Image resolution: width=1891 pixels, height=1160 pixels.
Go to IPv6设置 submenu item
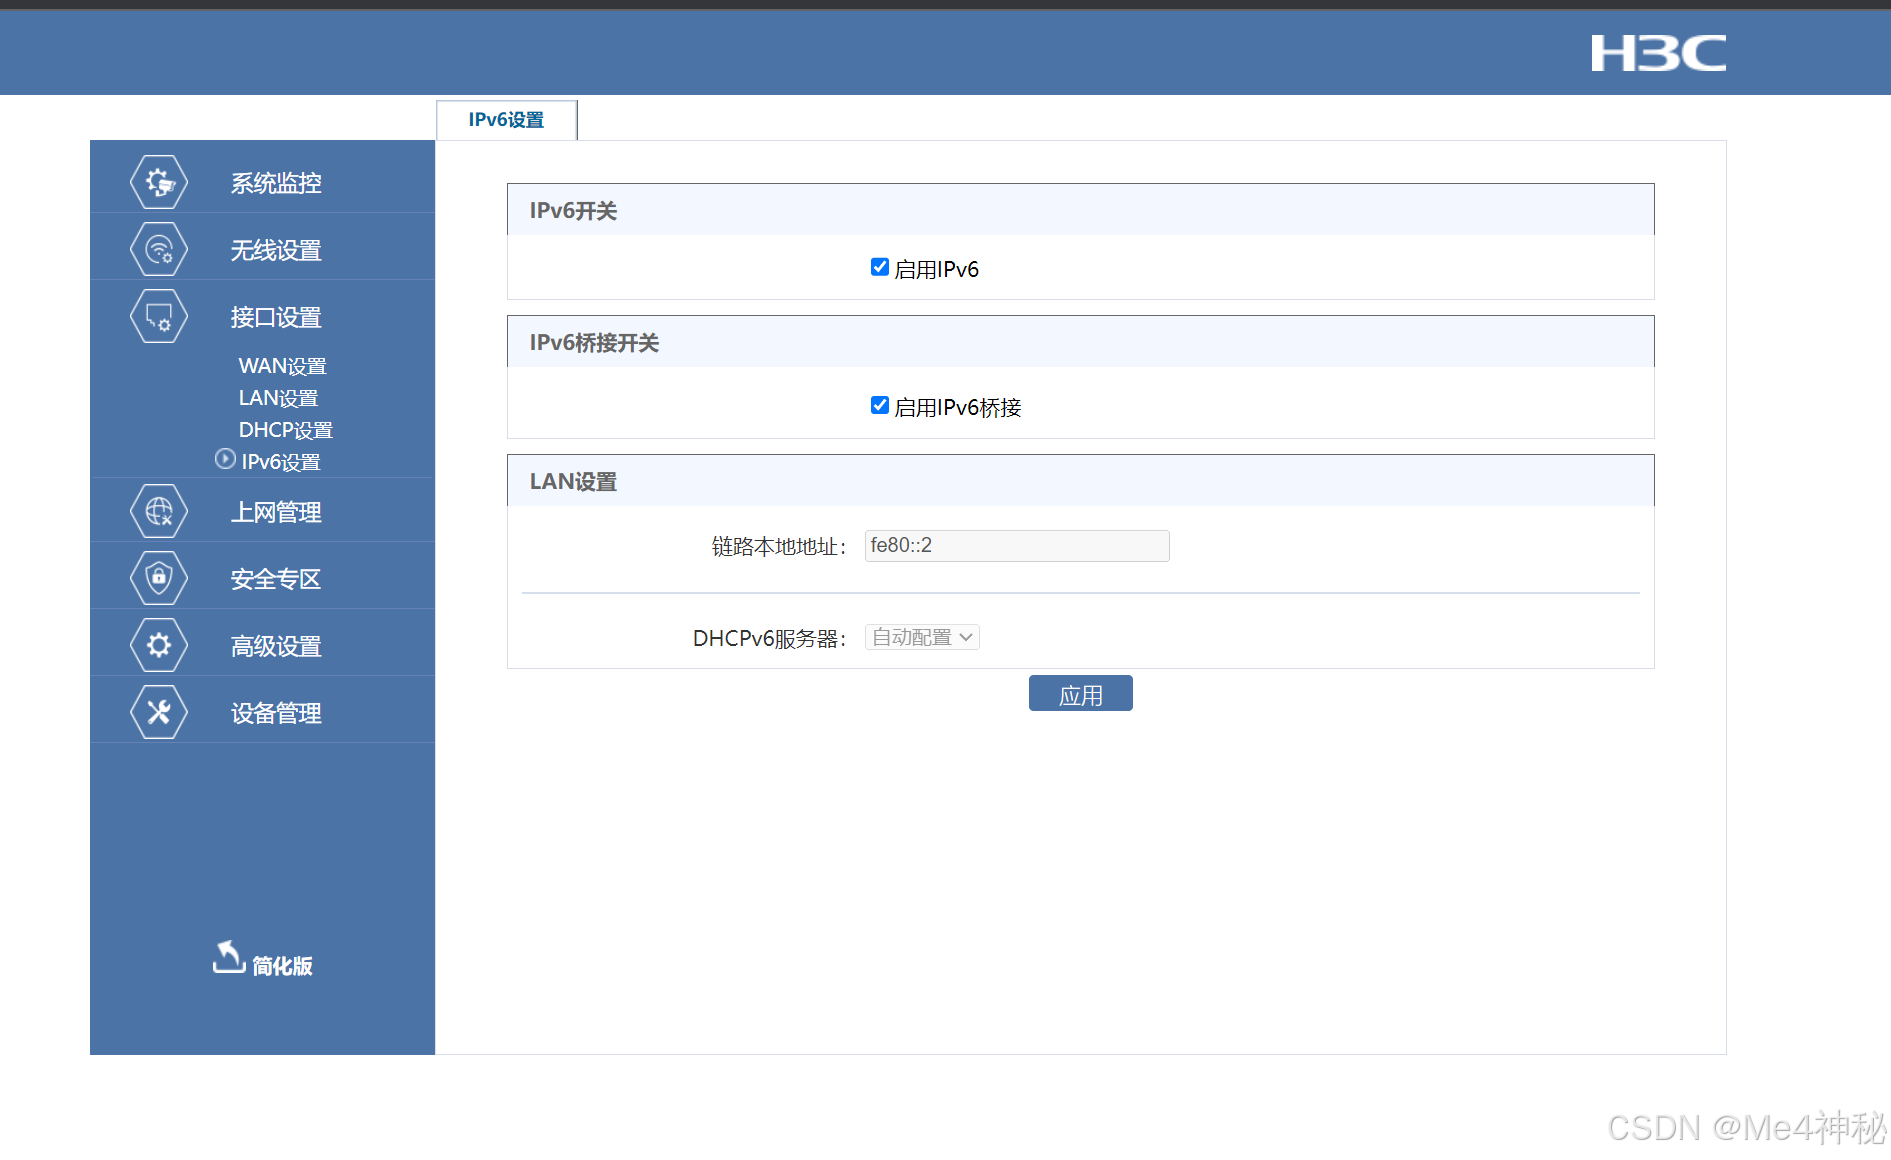280,462
